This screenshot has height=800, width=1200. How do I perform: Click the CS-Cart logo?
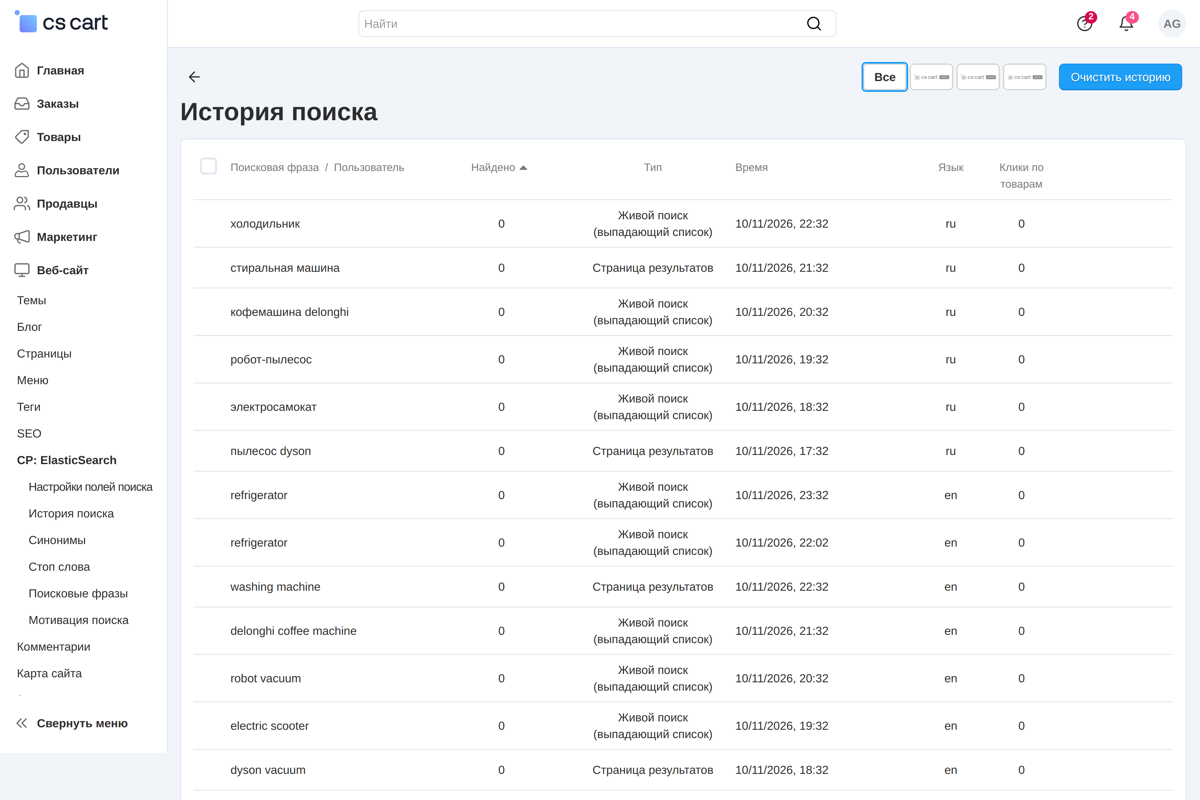(61, 22)
